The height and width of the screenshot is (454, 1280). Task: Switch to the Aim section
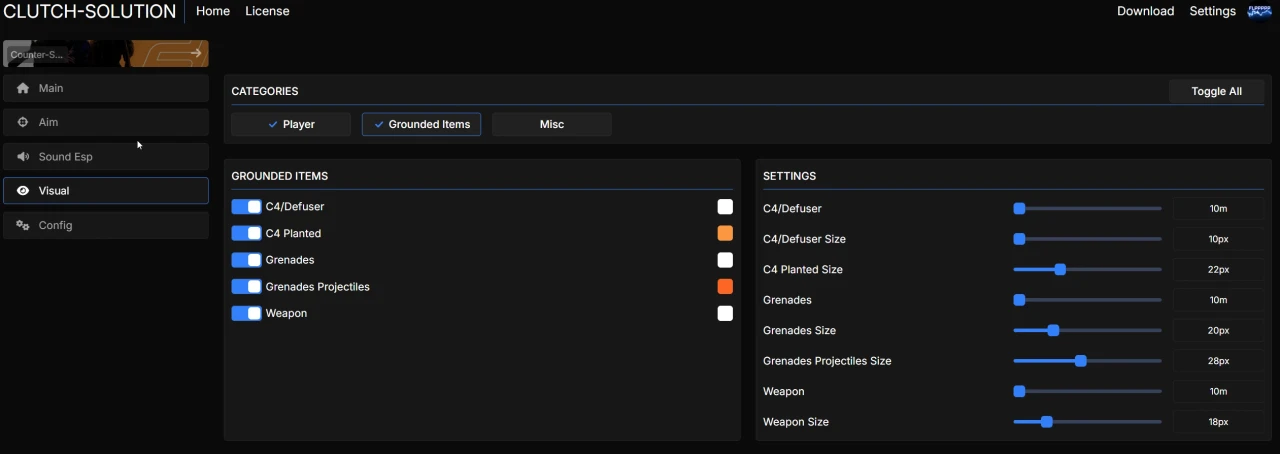click(x=106, y=122)
